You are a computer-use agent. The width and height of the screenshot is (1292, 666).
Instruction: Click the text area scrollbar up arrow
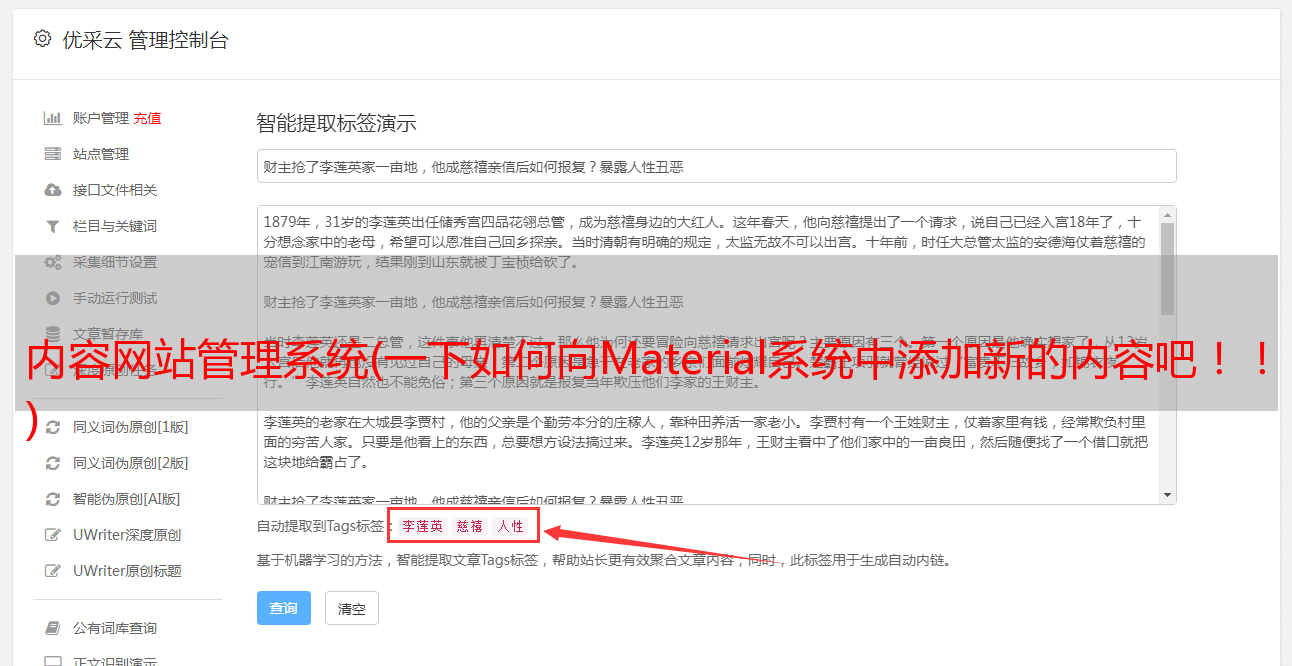tap(1167, 215)
